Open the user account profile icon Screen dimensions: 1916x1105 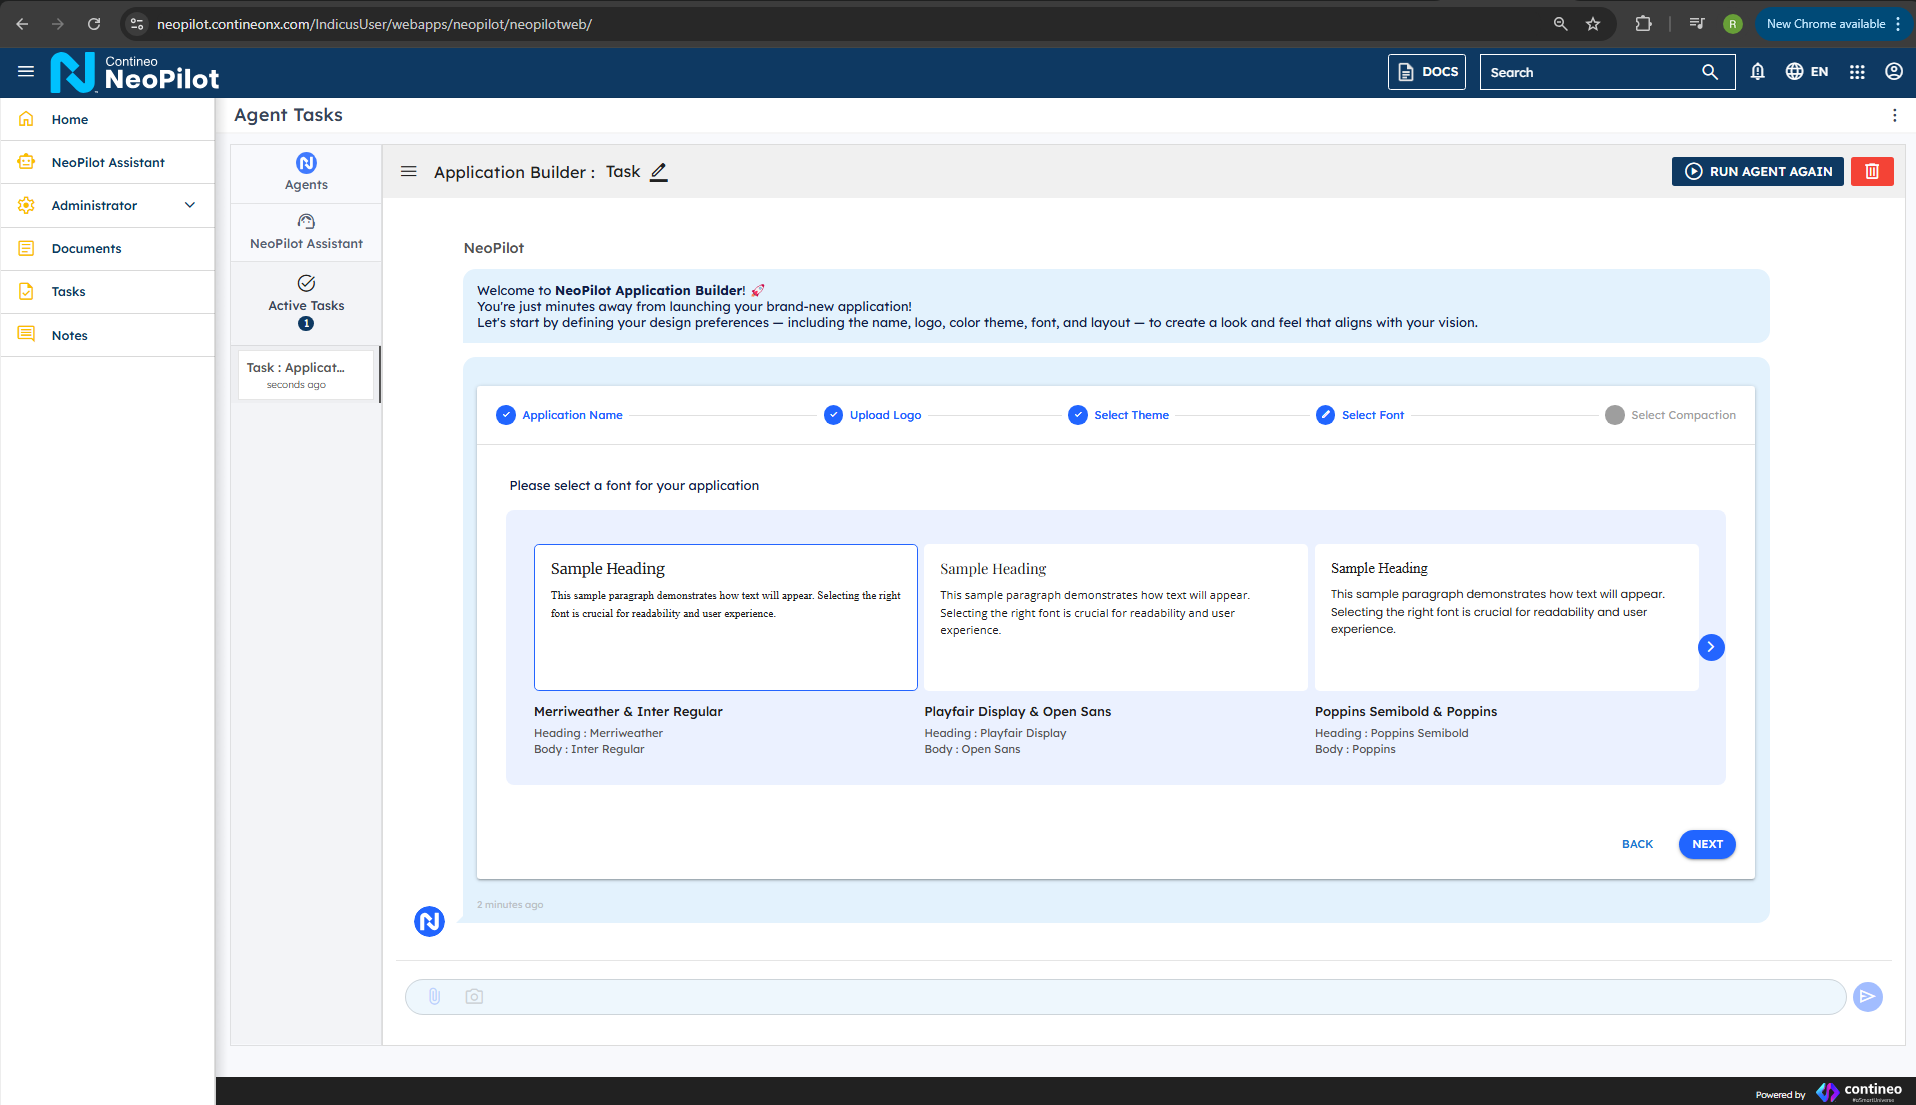1894,72
